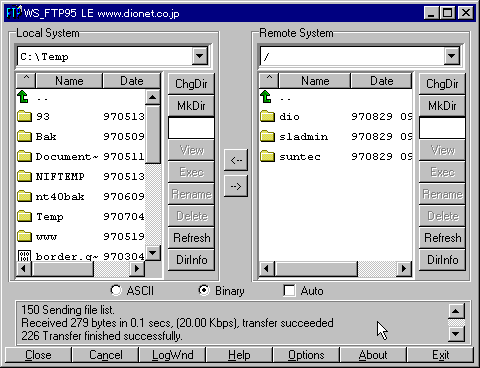Sort local list by Name column header
Viewport: 480px width, 368px height.
pos(69,81)
